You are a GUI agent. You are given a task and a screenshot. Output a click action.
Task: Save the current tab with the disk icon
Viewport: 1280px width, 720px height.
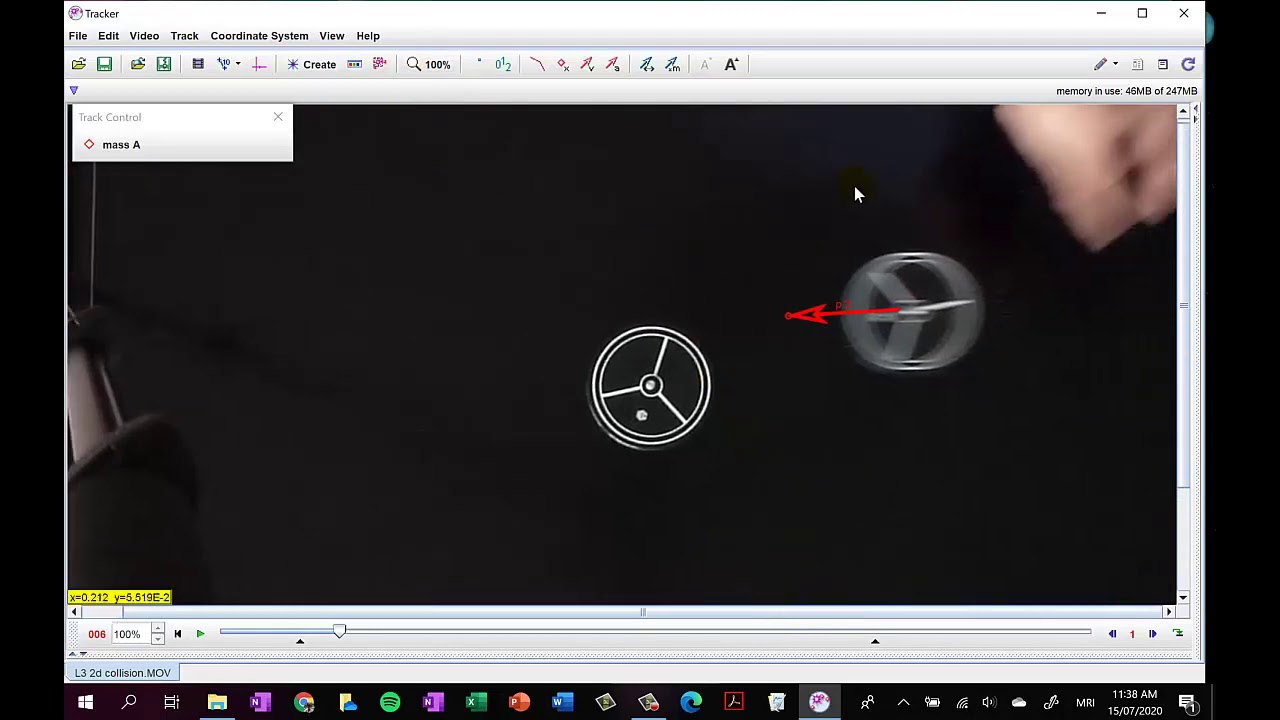(x=104, y=64)
